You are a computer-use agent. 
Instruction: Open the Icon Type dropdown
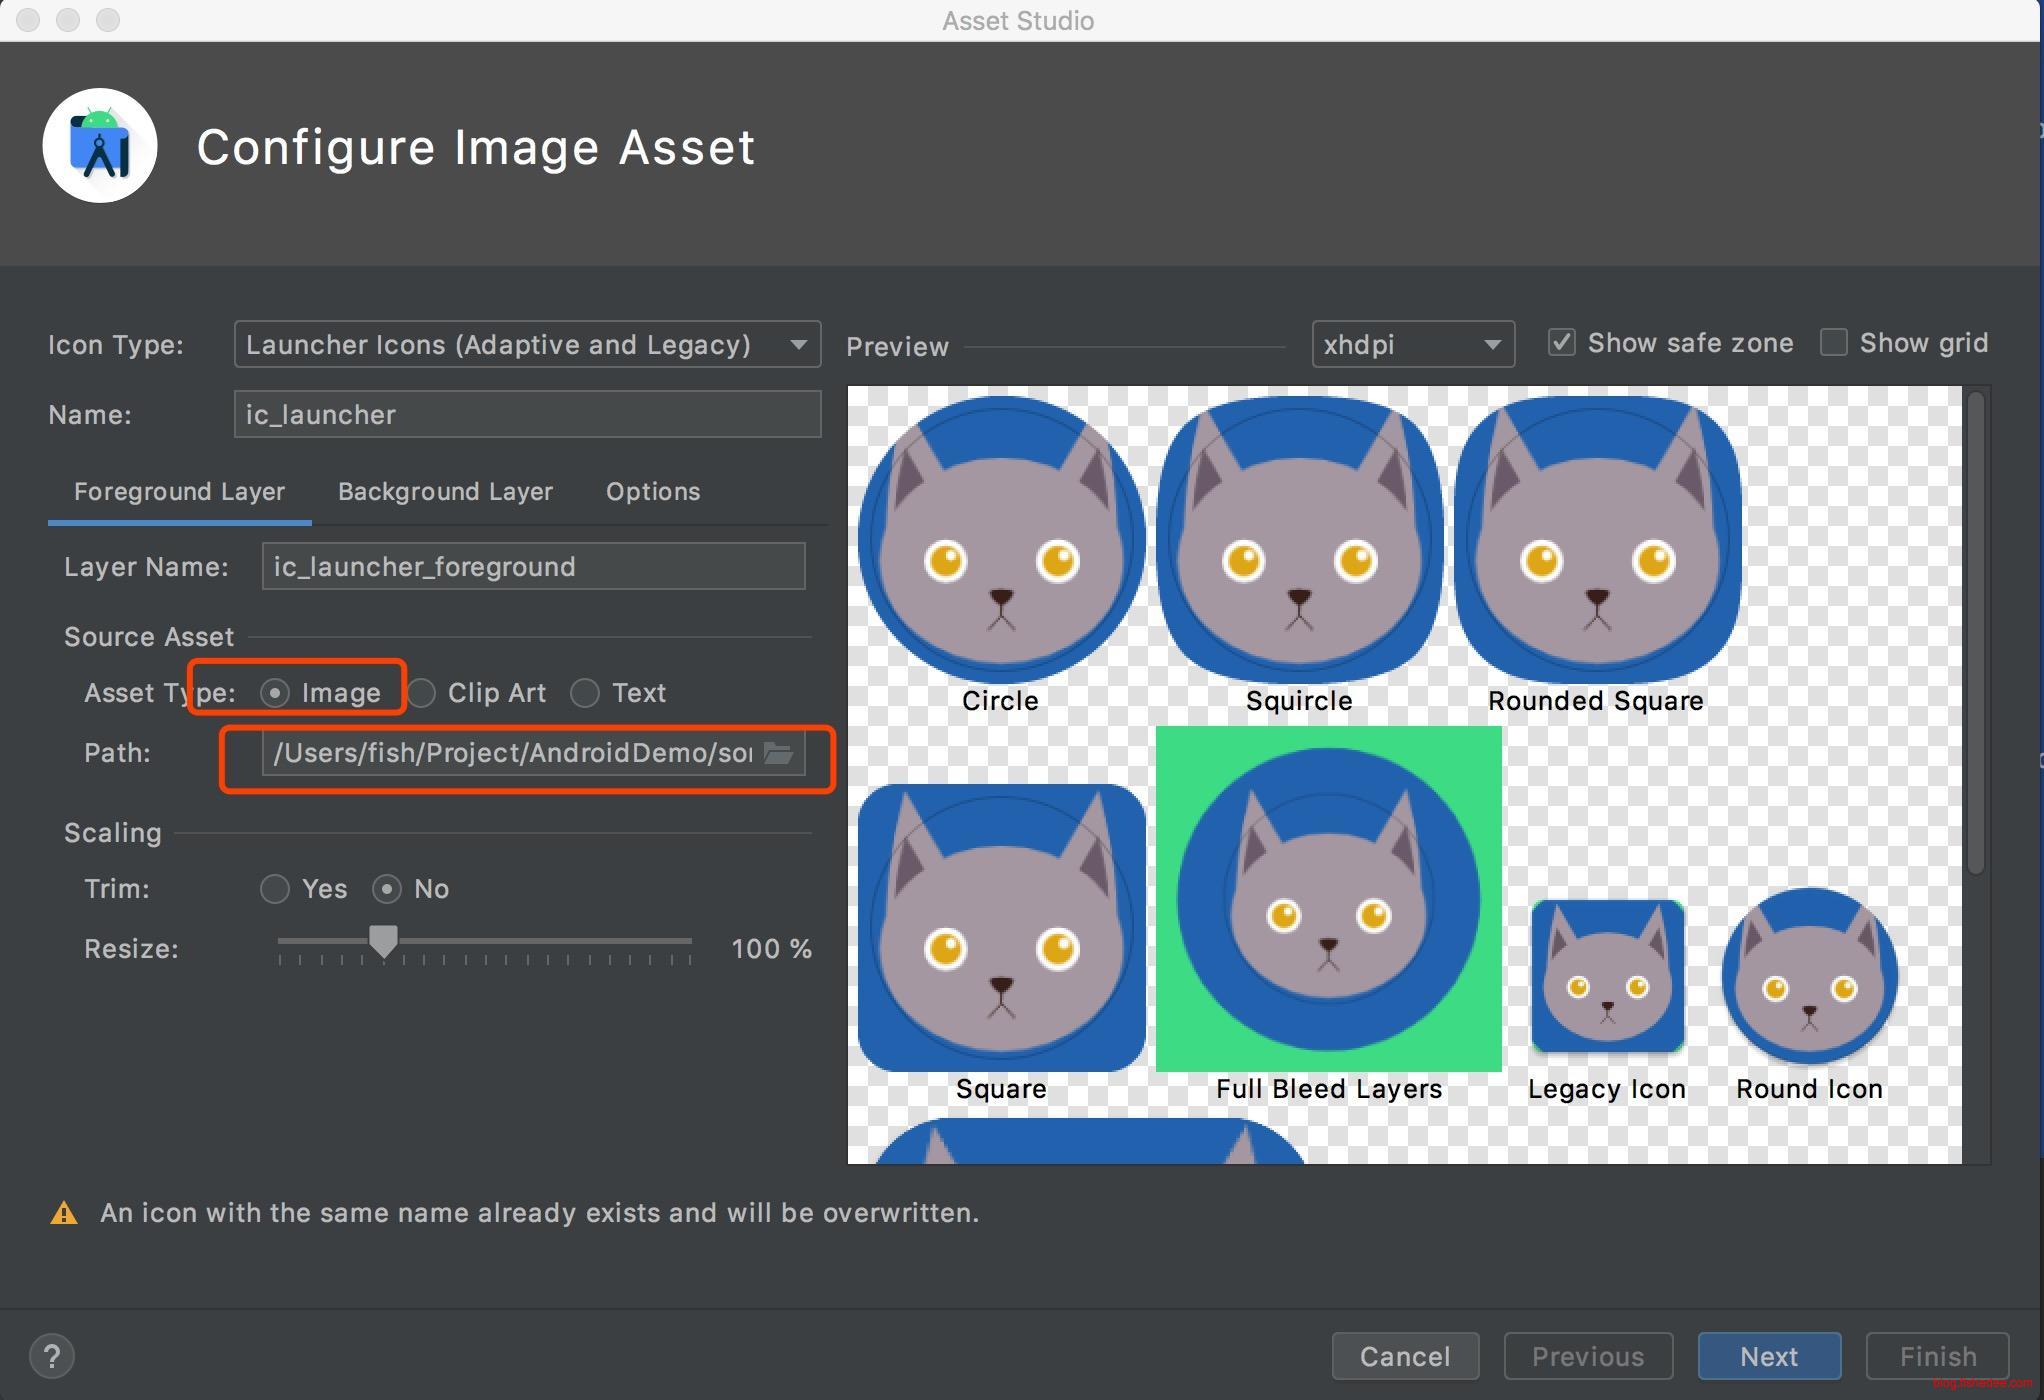pyautogui.click(x=527, y=345)
